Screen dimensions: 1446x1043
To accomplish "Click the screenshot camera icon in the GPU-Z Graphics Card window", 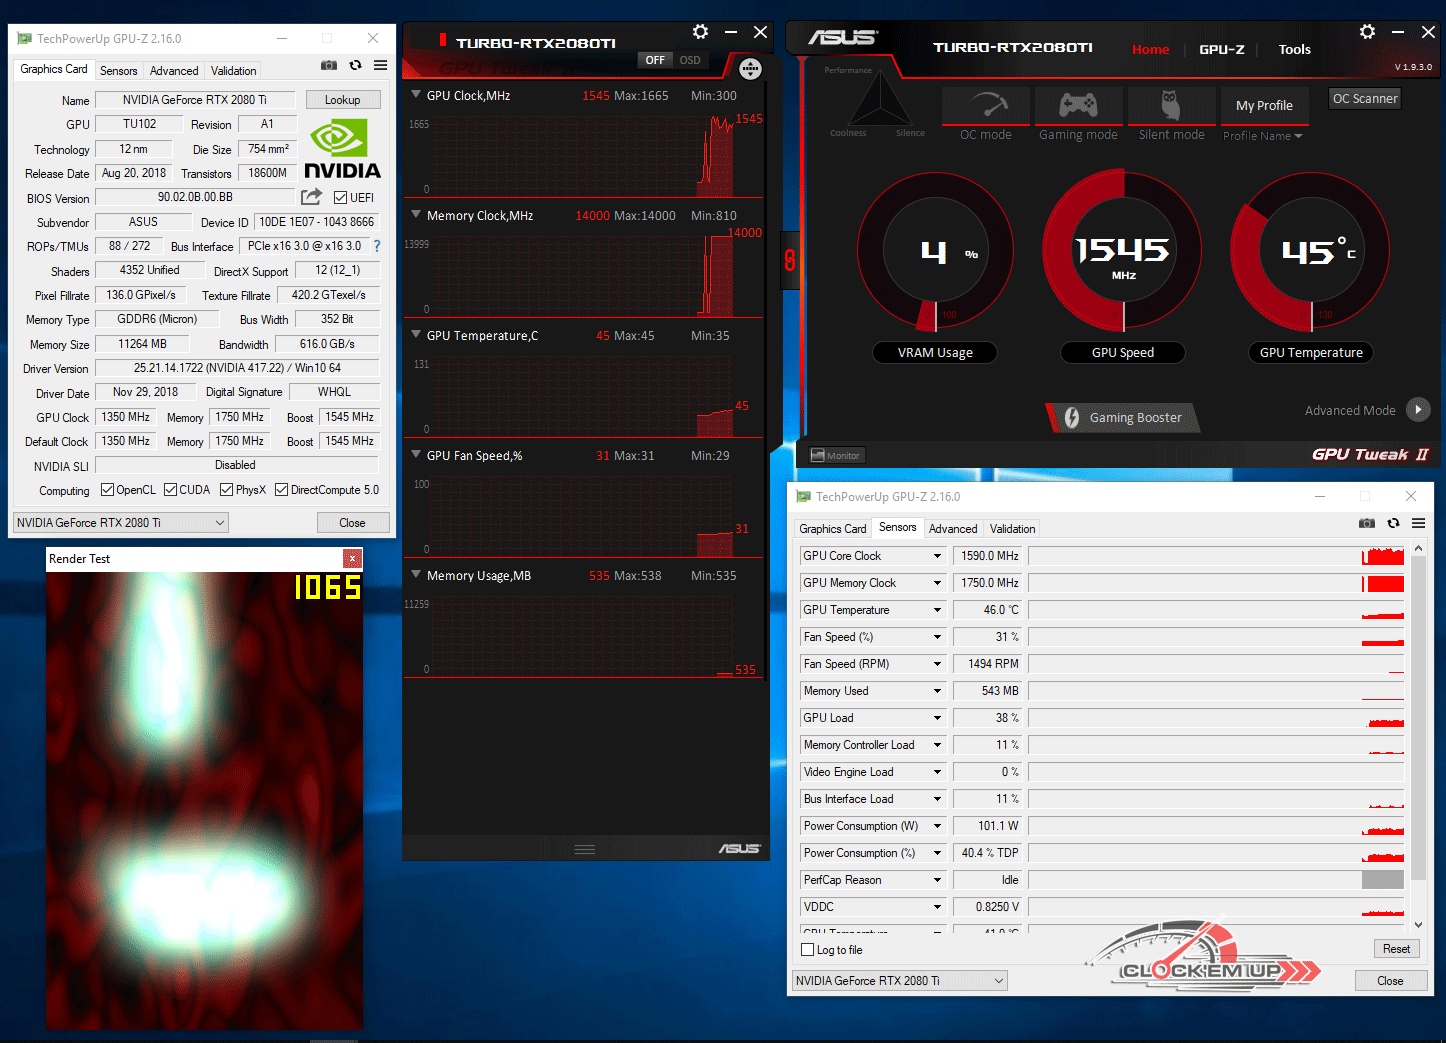I will 328,65.
